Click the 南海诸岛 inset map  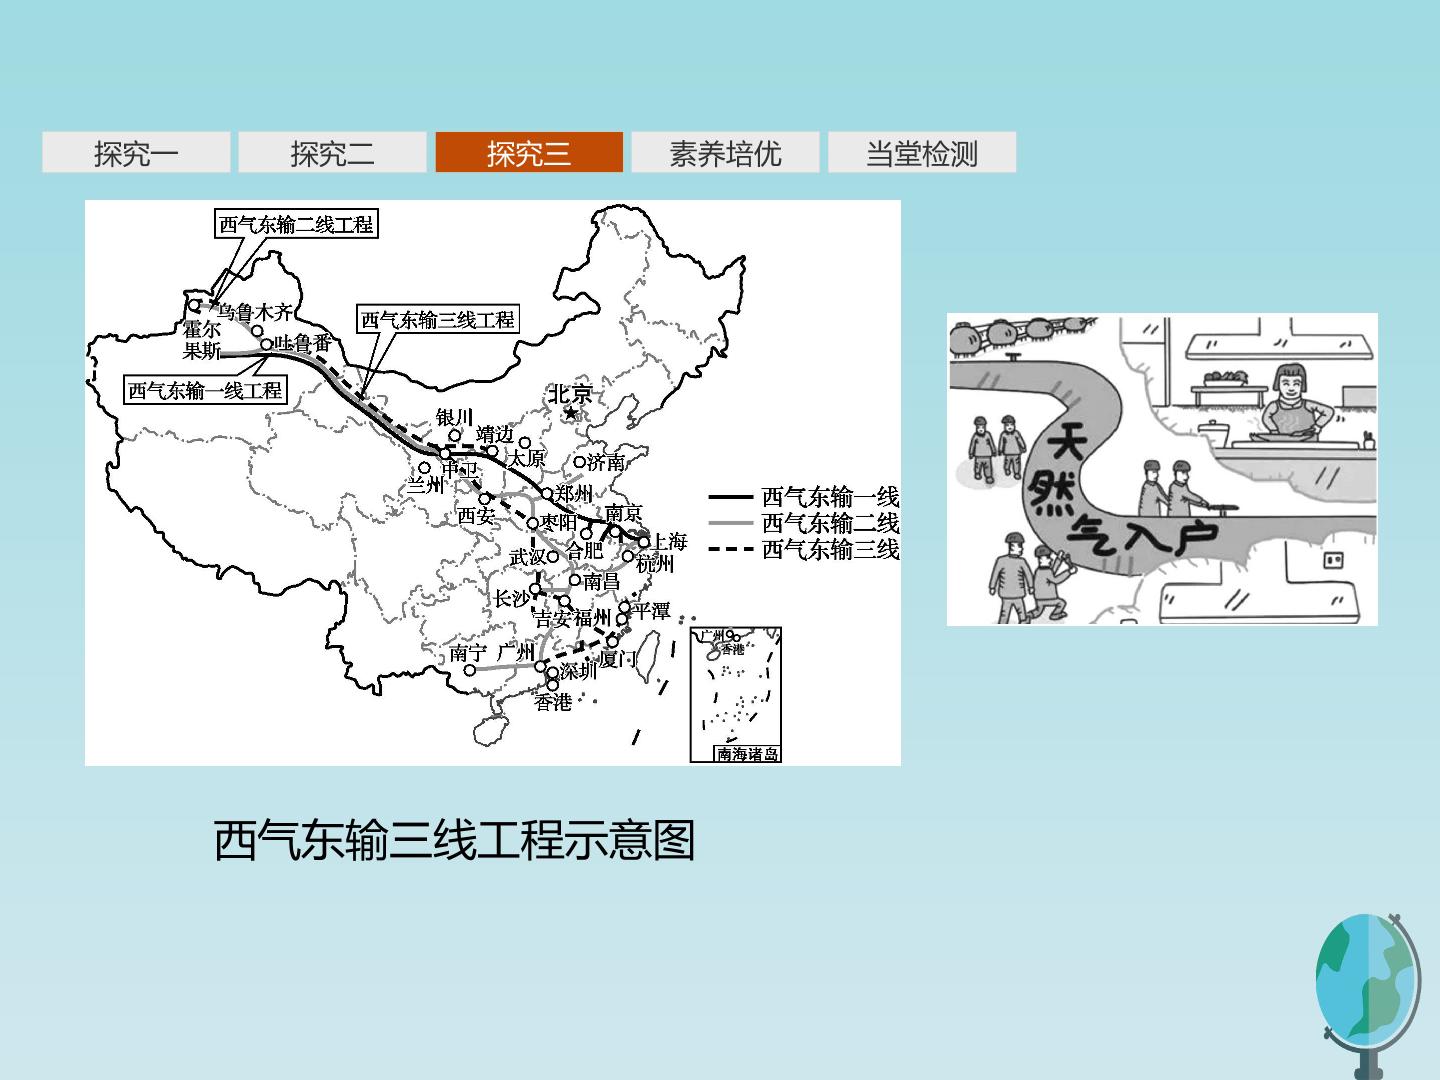point(736,695)
